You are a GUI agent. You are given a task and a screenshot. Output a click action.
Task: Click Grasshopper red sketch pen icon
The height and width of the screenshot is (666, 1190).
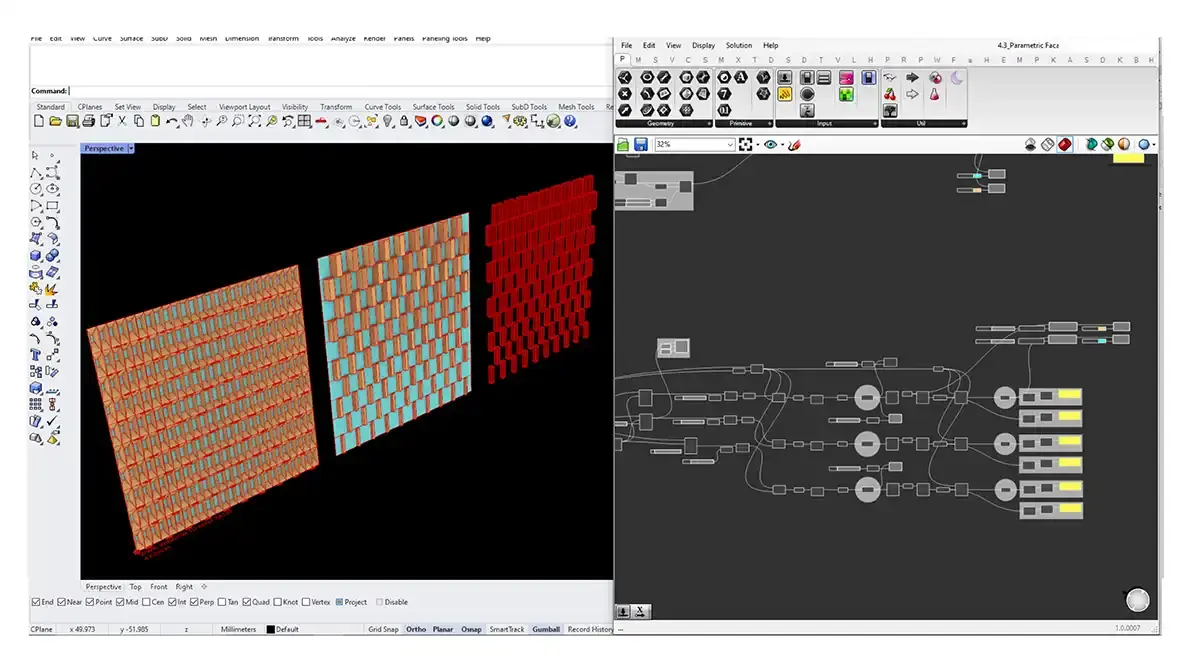(x=795, y=145)
